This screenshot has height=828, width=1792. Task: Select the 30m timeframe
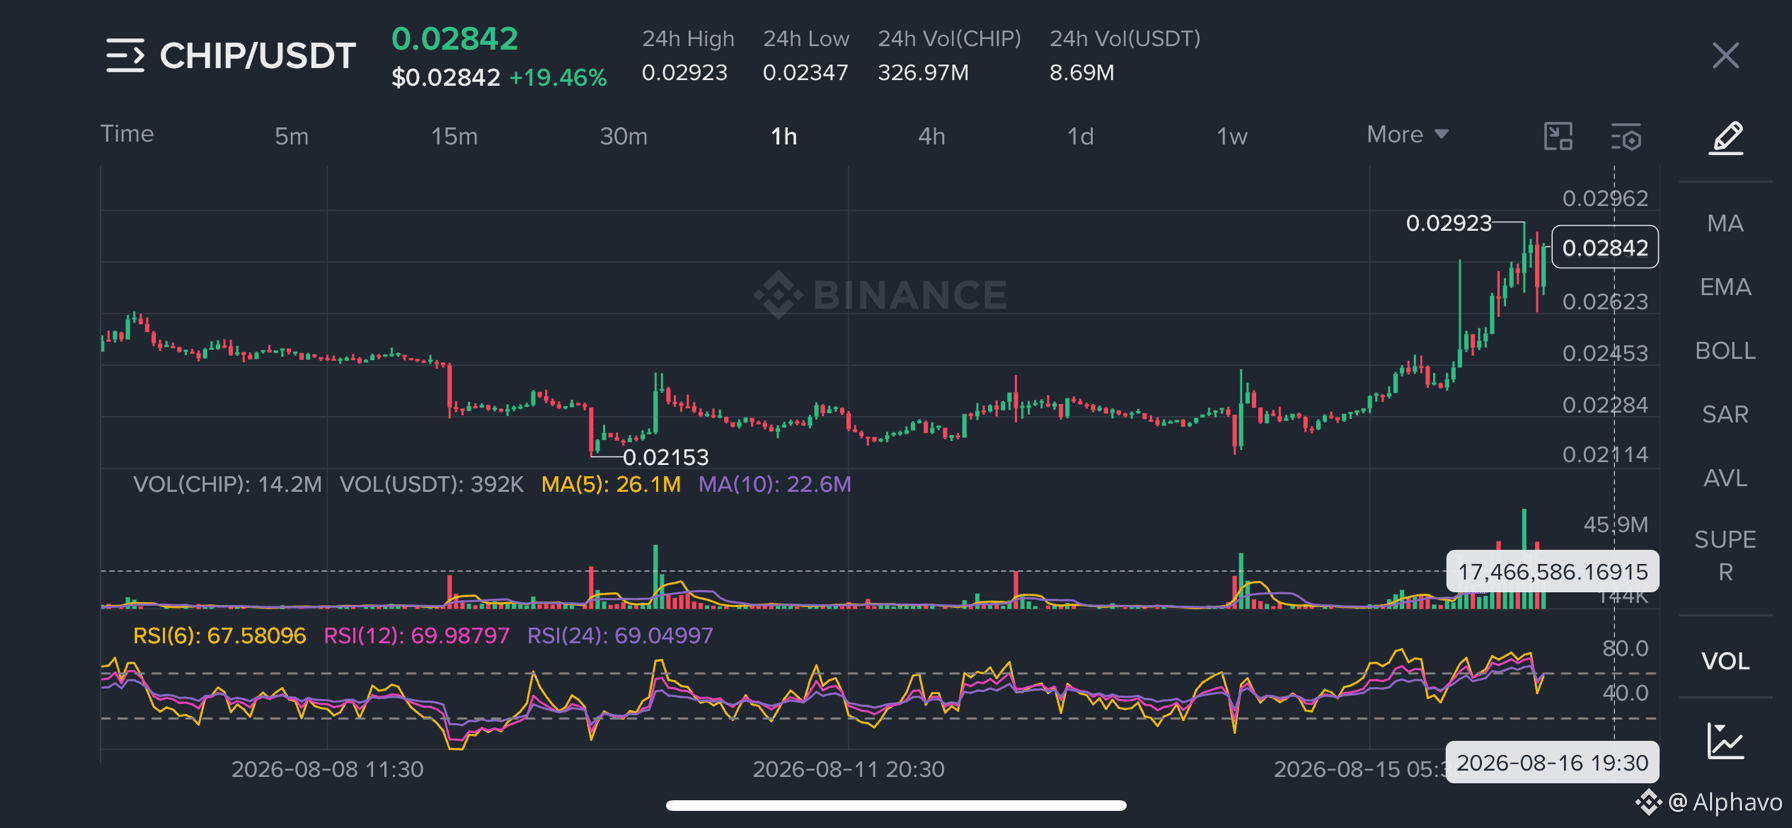(x=623, y=136)
